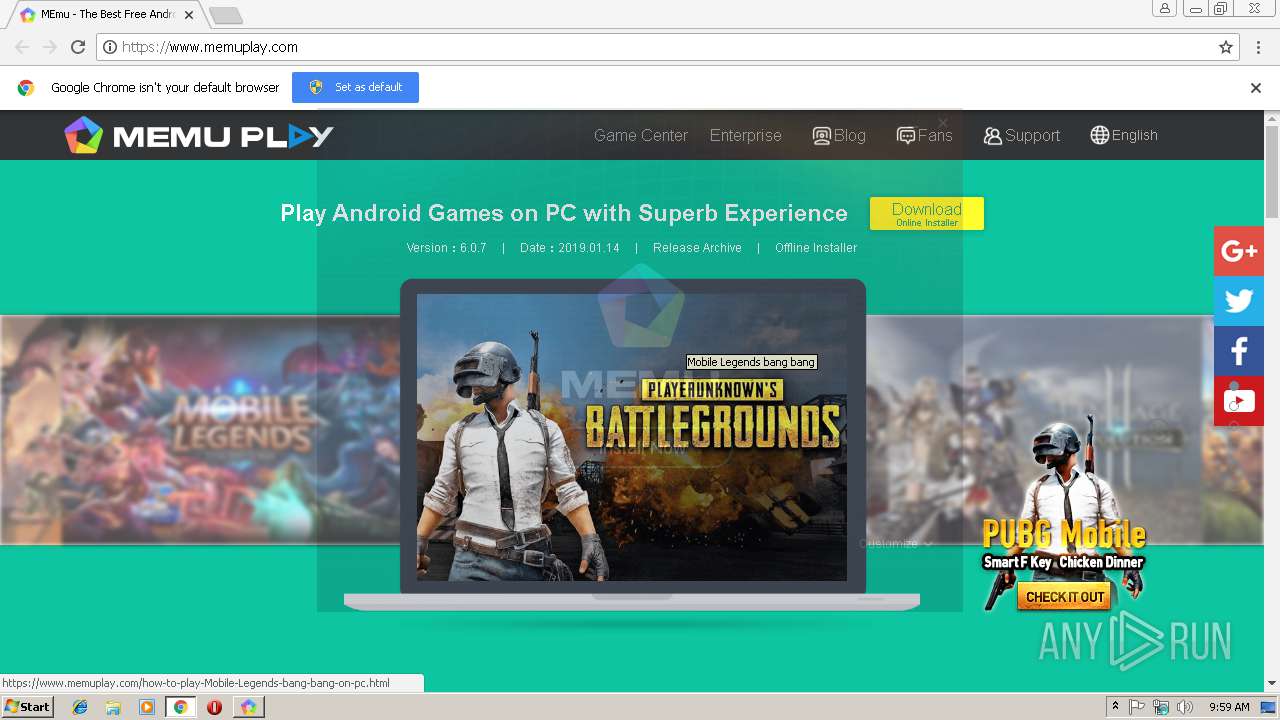This screenshot has height=720, width=1280.
Task: Open media player taskbar icon
Action: click(147, 707)
